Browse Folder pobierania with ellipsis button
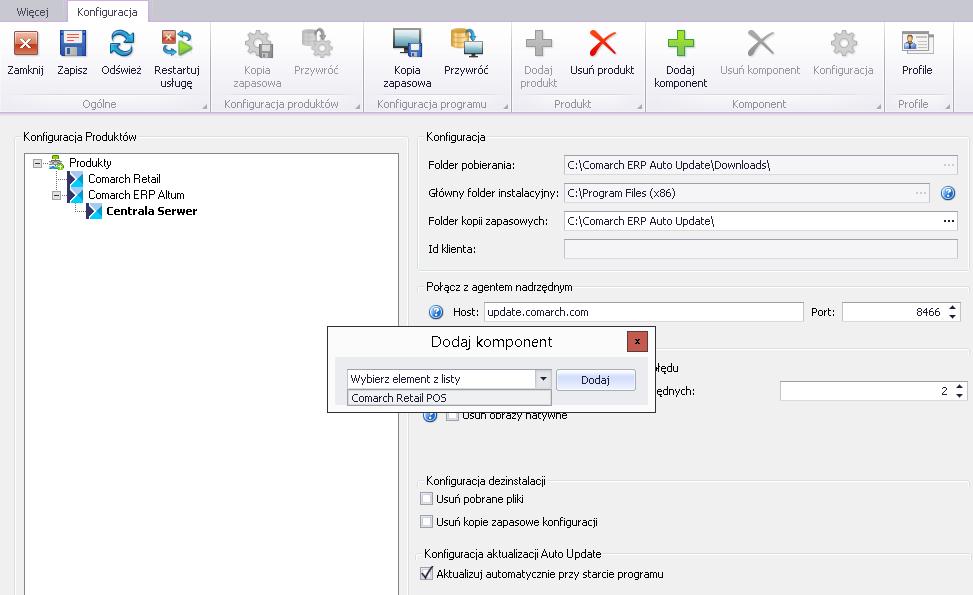The height and width of the screenshot is (595, 973). click(x=949, y=165)
